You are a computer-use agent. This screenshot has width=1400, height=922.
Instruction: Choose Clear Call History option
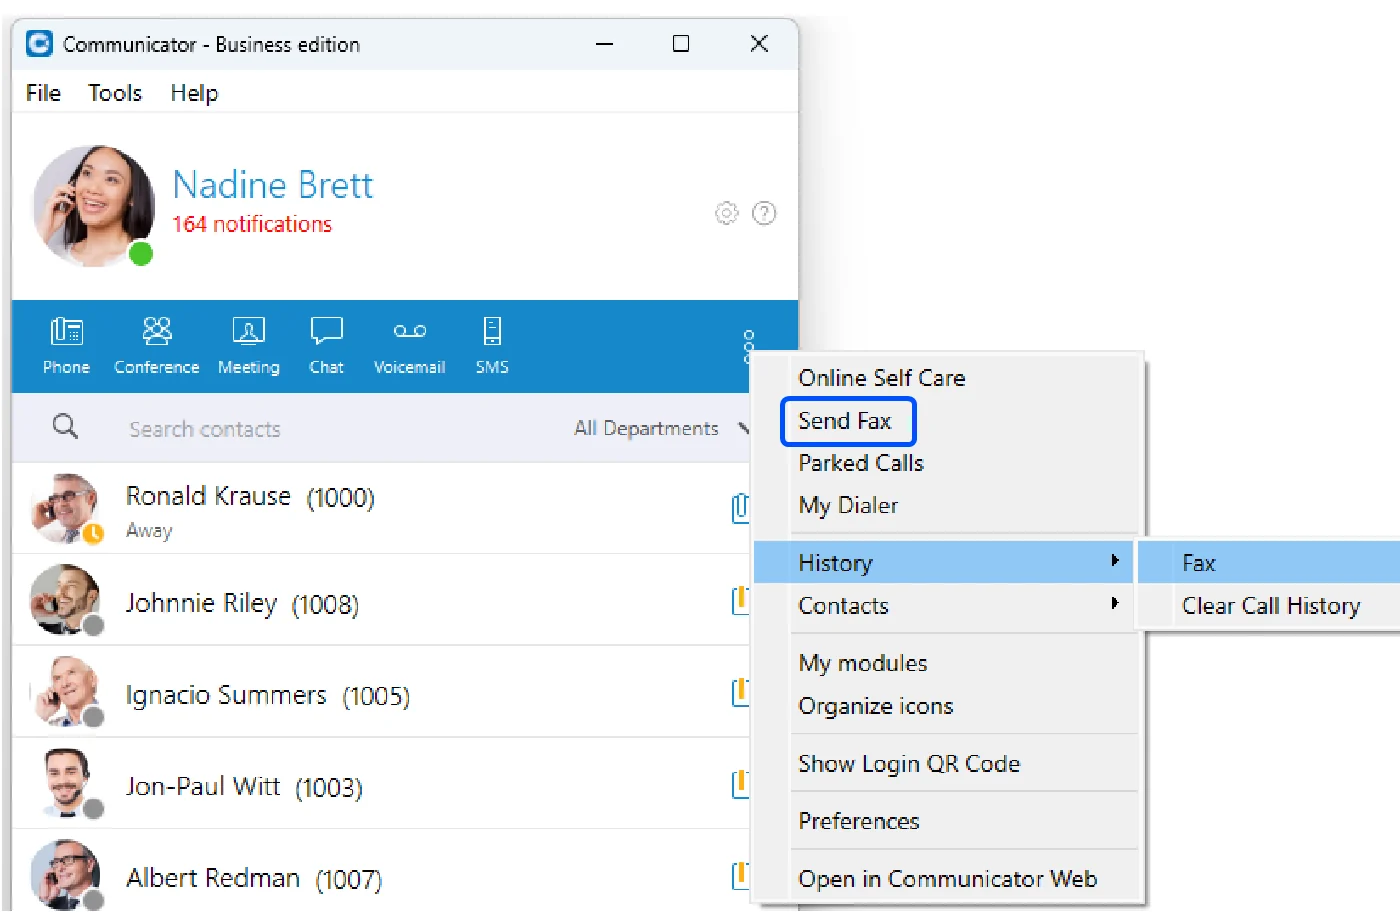pos(1271,606)
